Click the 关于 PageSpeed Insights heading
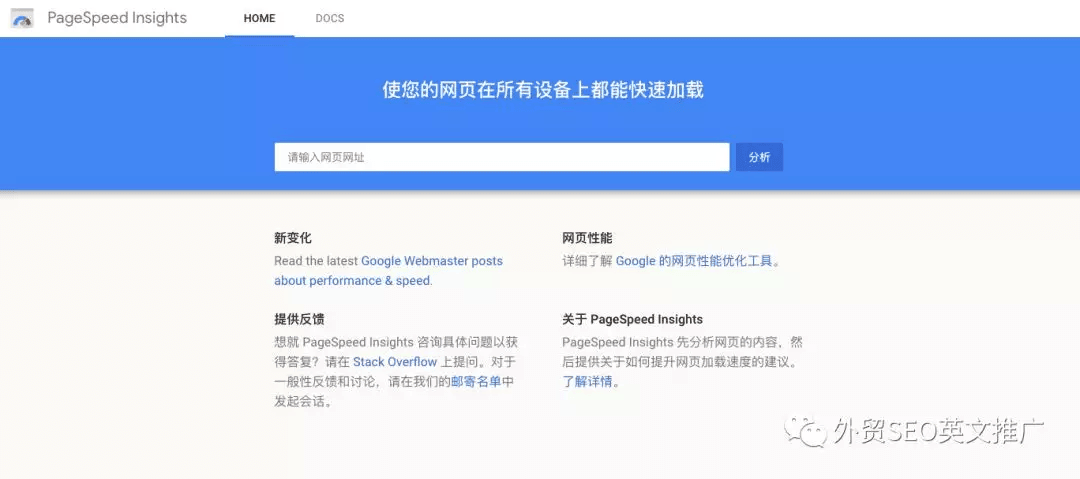 point(632,319)
